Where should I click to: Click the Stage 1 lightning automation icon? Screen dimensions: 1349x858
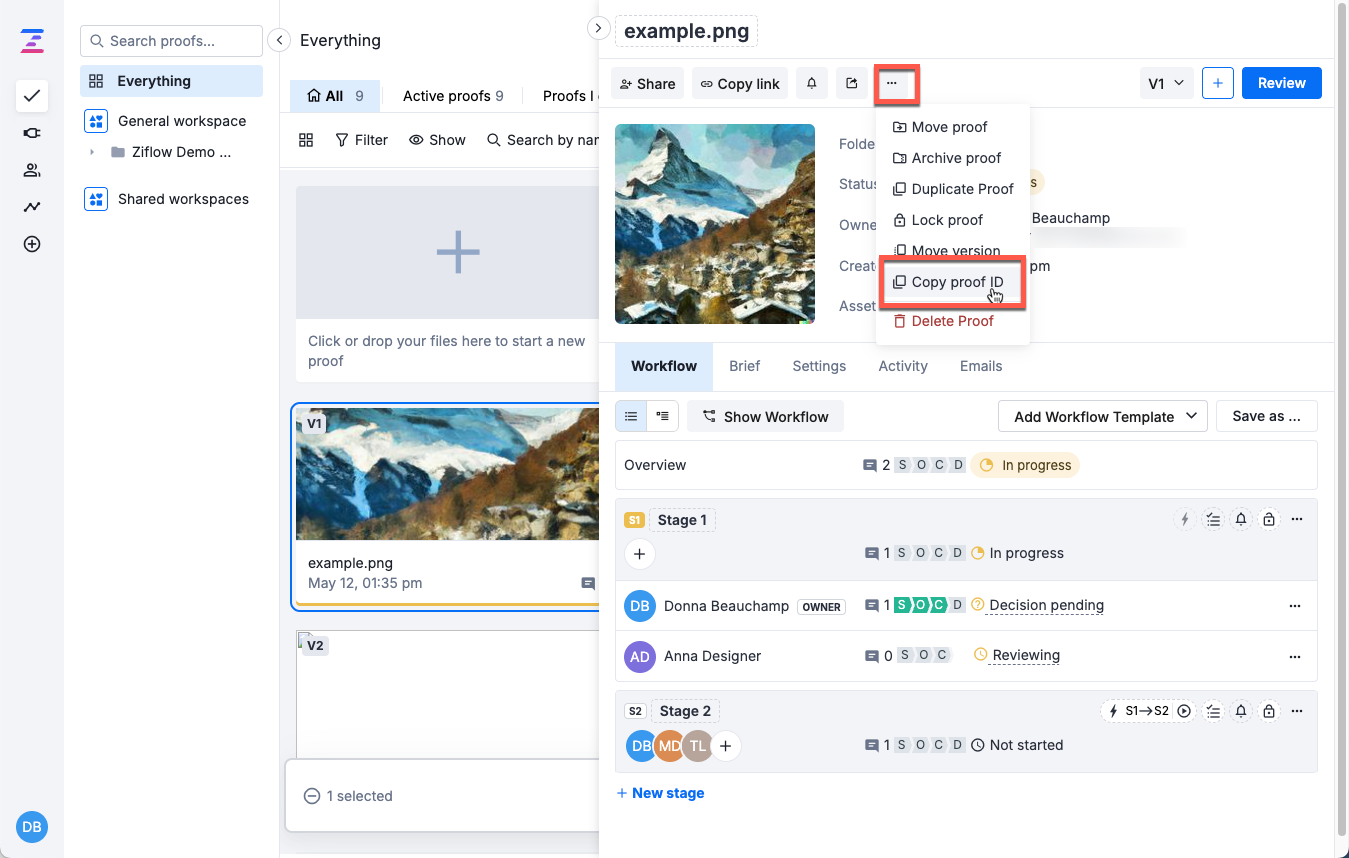[x=1185, y=519]
